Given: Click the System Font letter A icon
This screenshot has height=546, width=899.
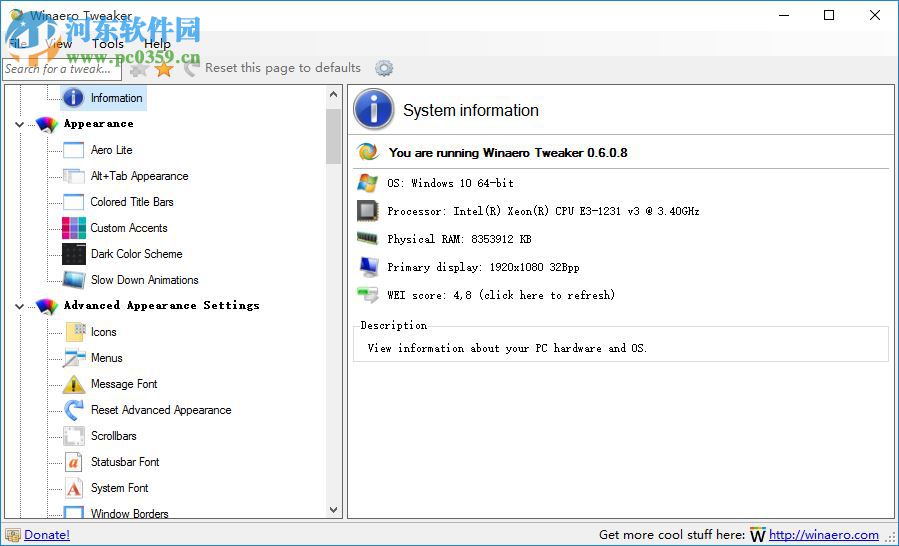Looking at the screenshot, I should pyautogui.click(x=73, y=488).
